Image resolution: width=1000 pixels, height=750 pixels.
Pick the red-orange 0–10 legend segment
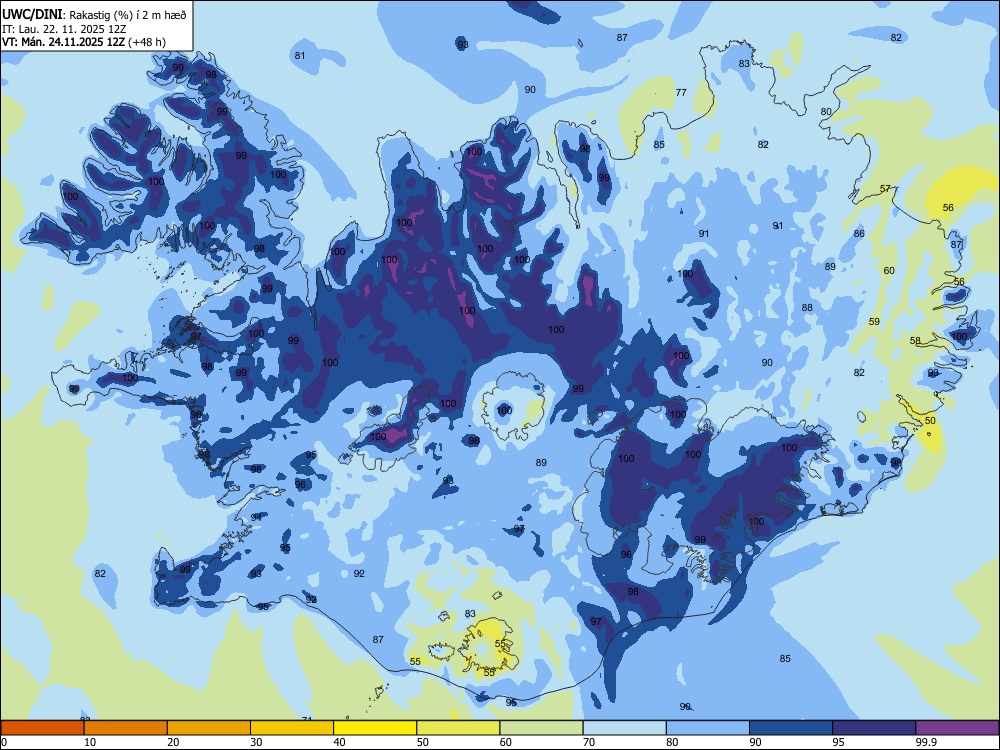[42, 728]
